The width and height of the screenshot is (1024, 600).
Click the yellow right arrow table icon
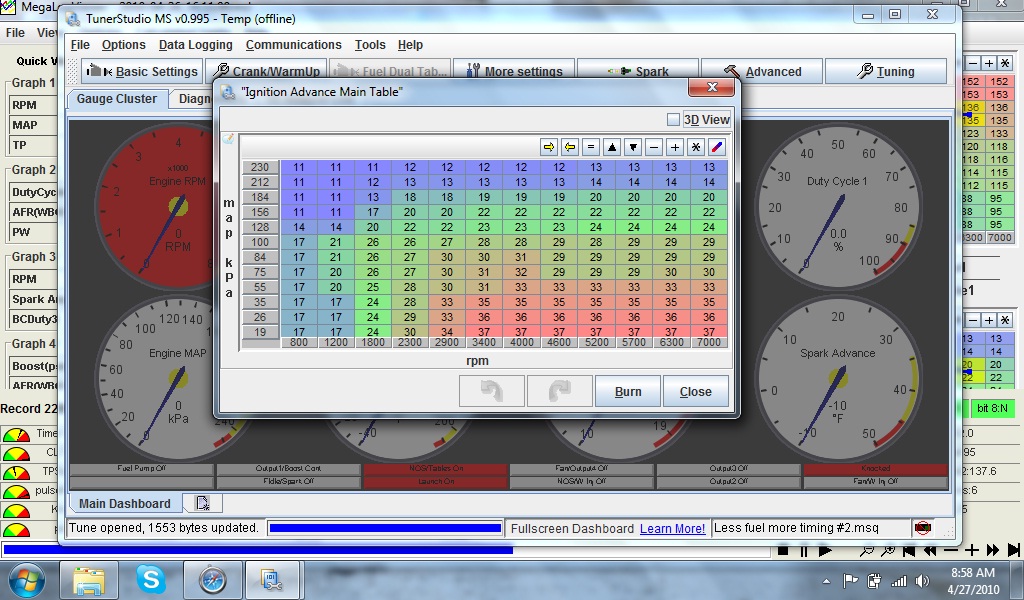549,147
